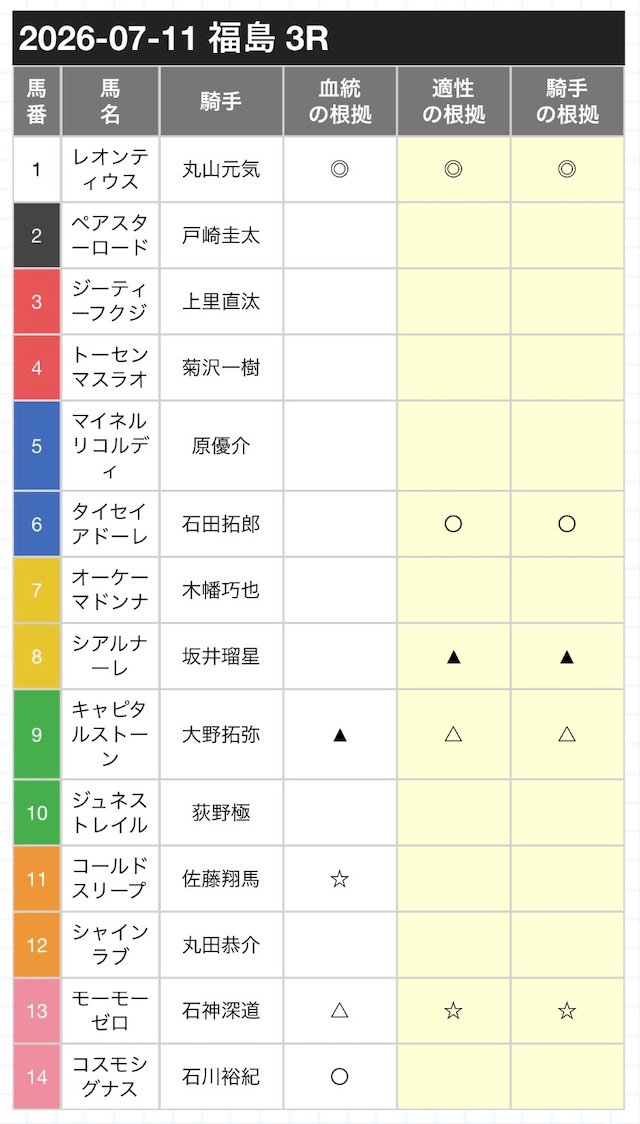Click the circle mark in 血統の根拠 for コスモシグナス

pos(340,1077)
